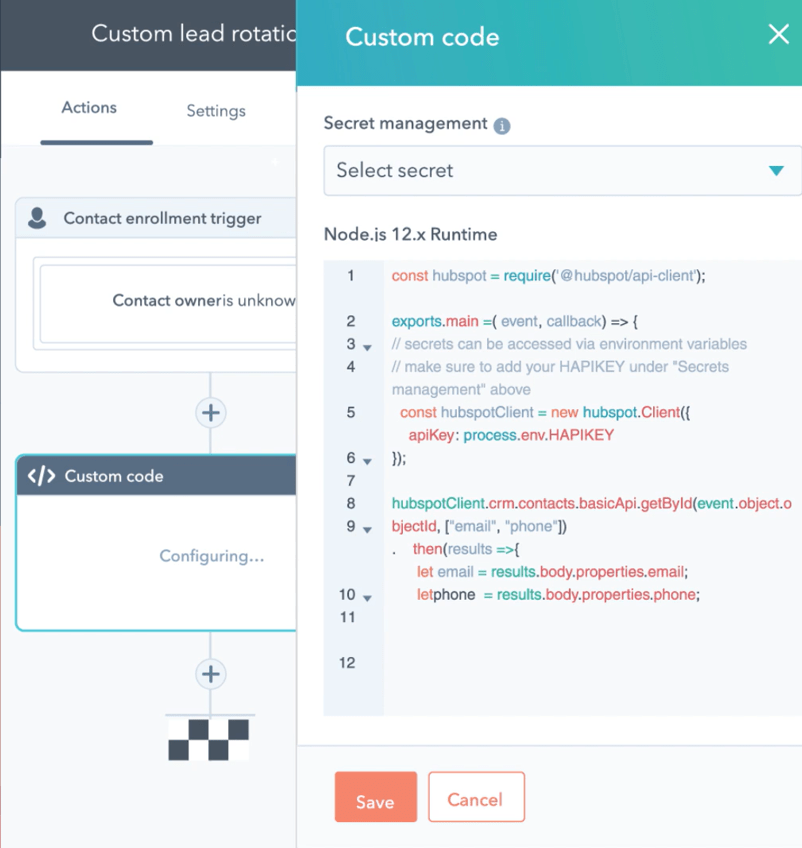Screen dimensions: 802x848
Task: Click the Node.js 12.x Runtime label
Action: 410,234
